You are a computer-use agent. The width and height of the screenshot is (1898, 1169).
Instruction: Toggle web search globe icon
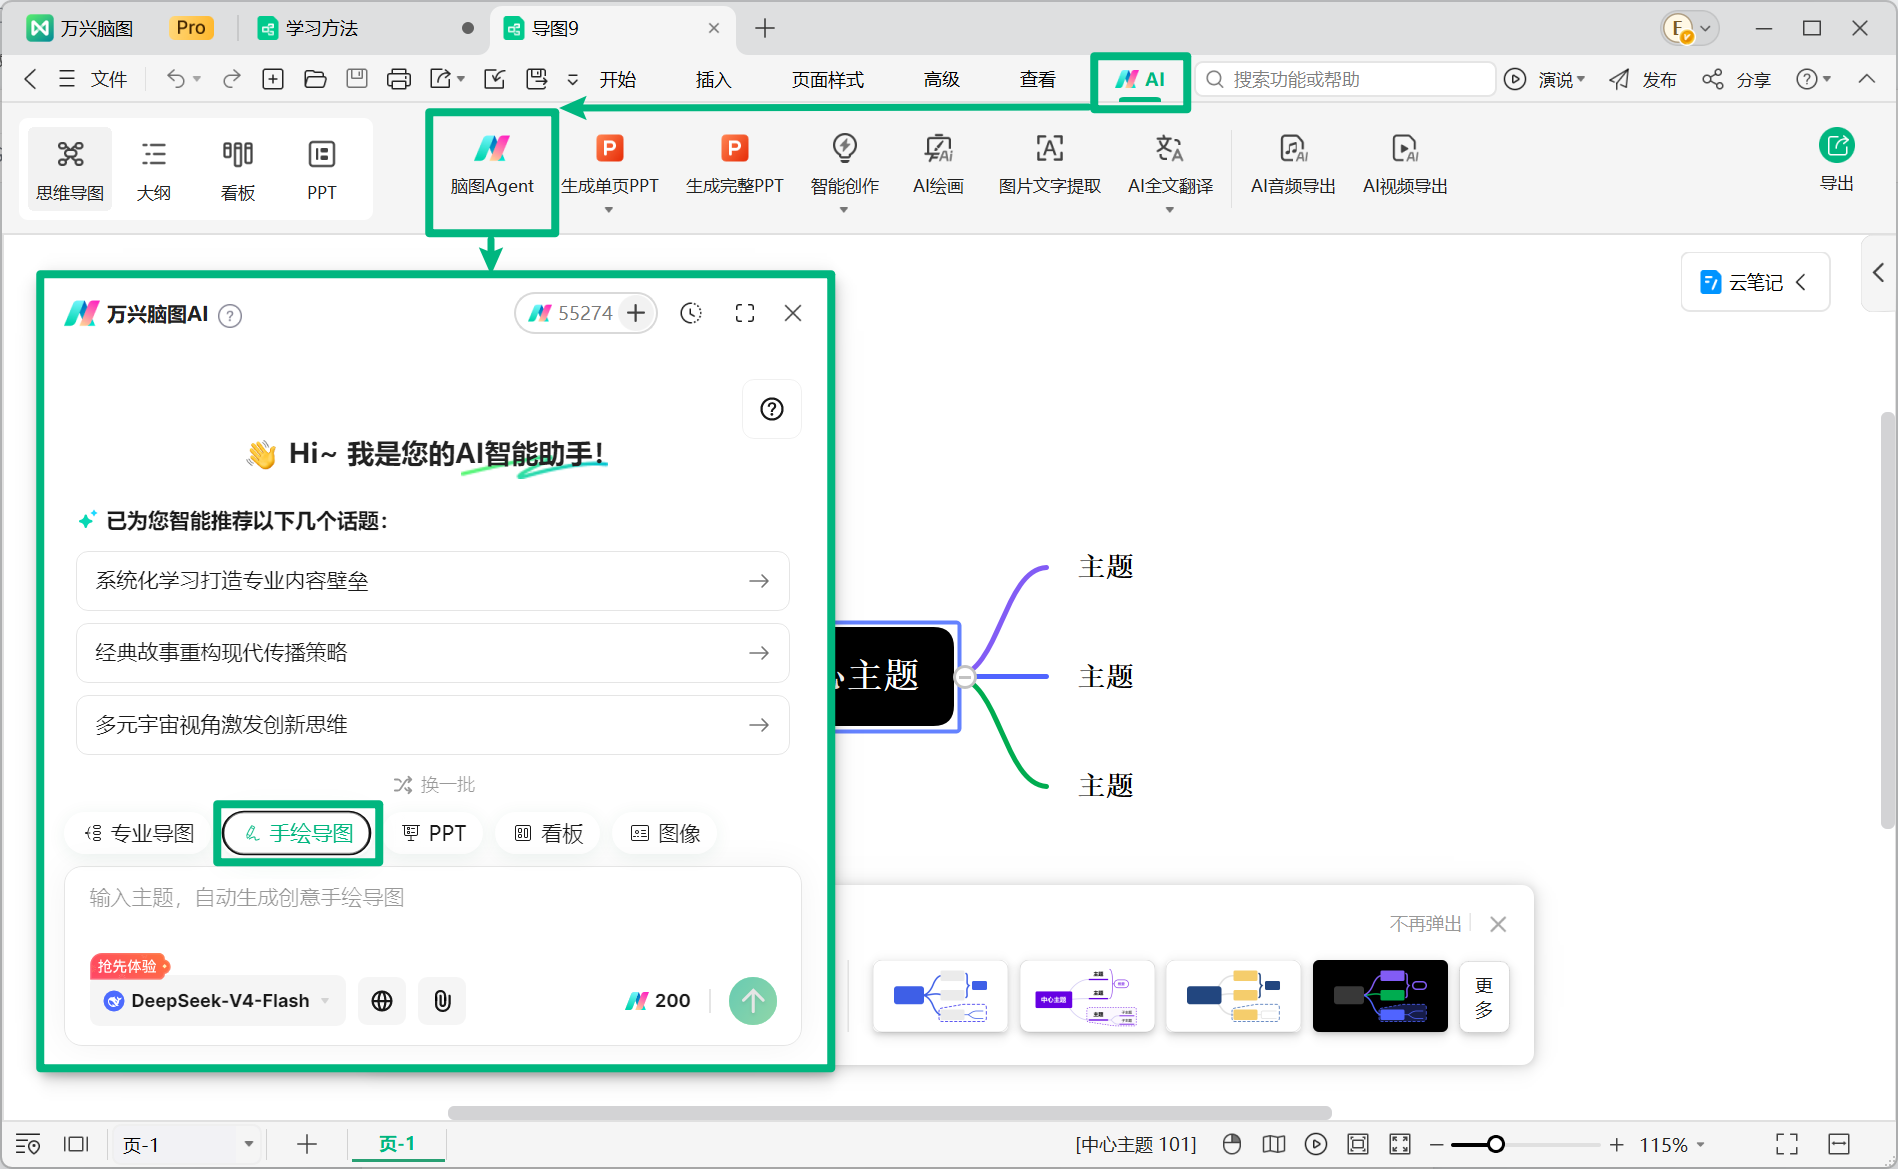[x=382, y=1001]
